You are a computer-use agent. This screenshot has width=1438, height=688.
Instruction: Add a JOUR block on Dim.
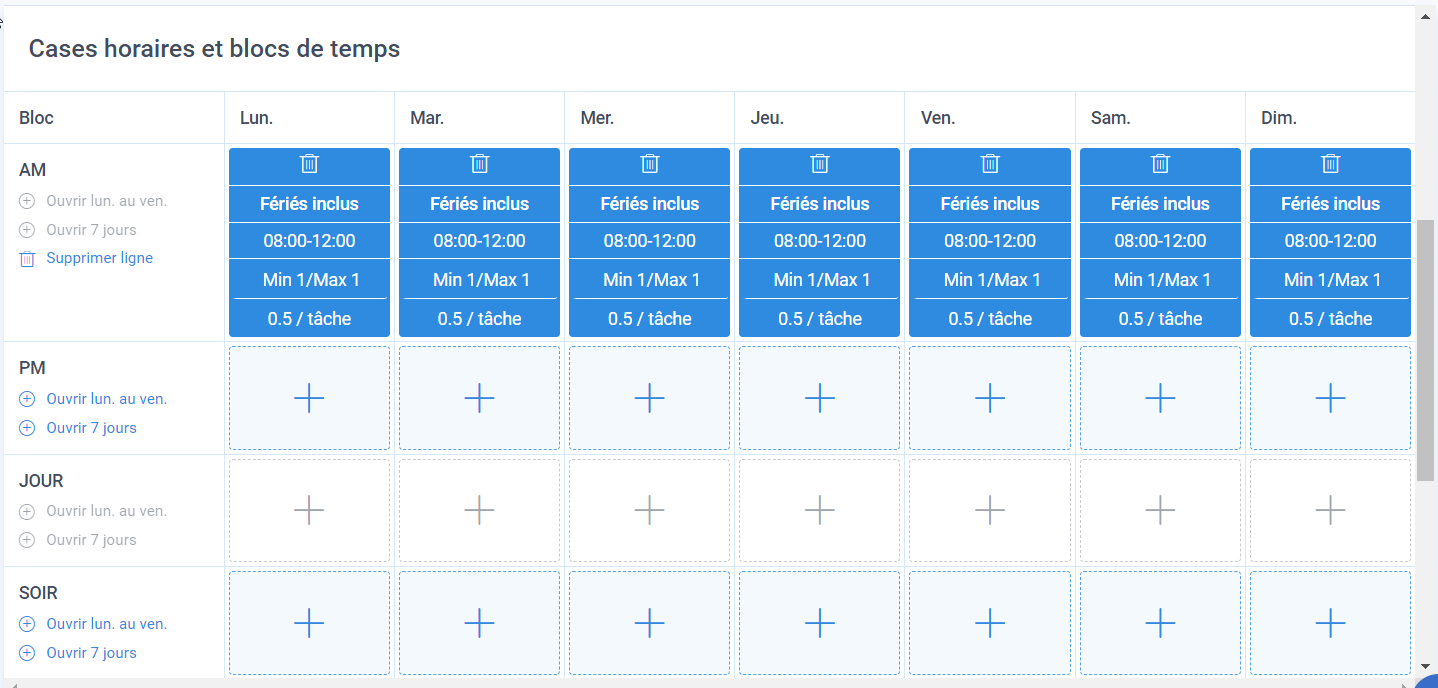coord(1330,510)
